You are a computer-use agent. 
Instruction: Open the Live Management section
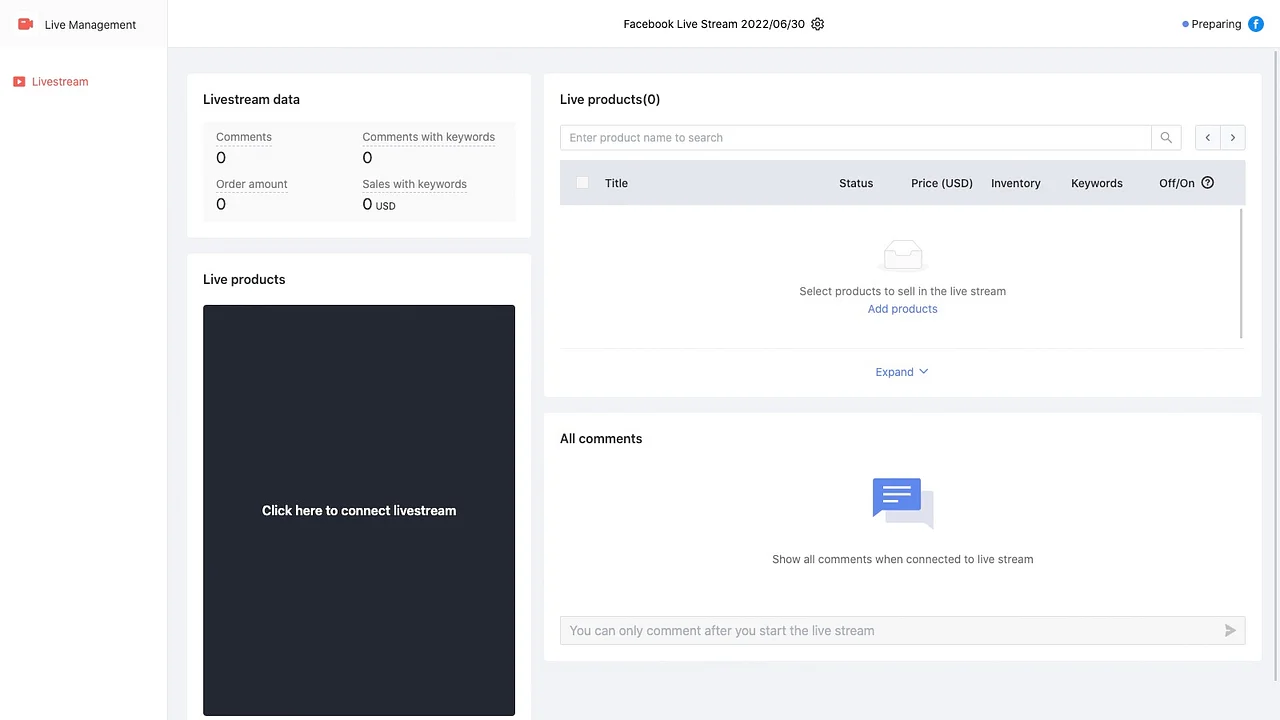tap(90, 24)
